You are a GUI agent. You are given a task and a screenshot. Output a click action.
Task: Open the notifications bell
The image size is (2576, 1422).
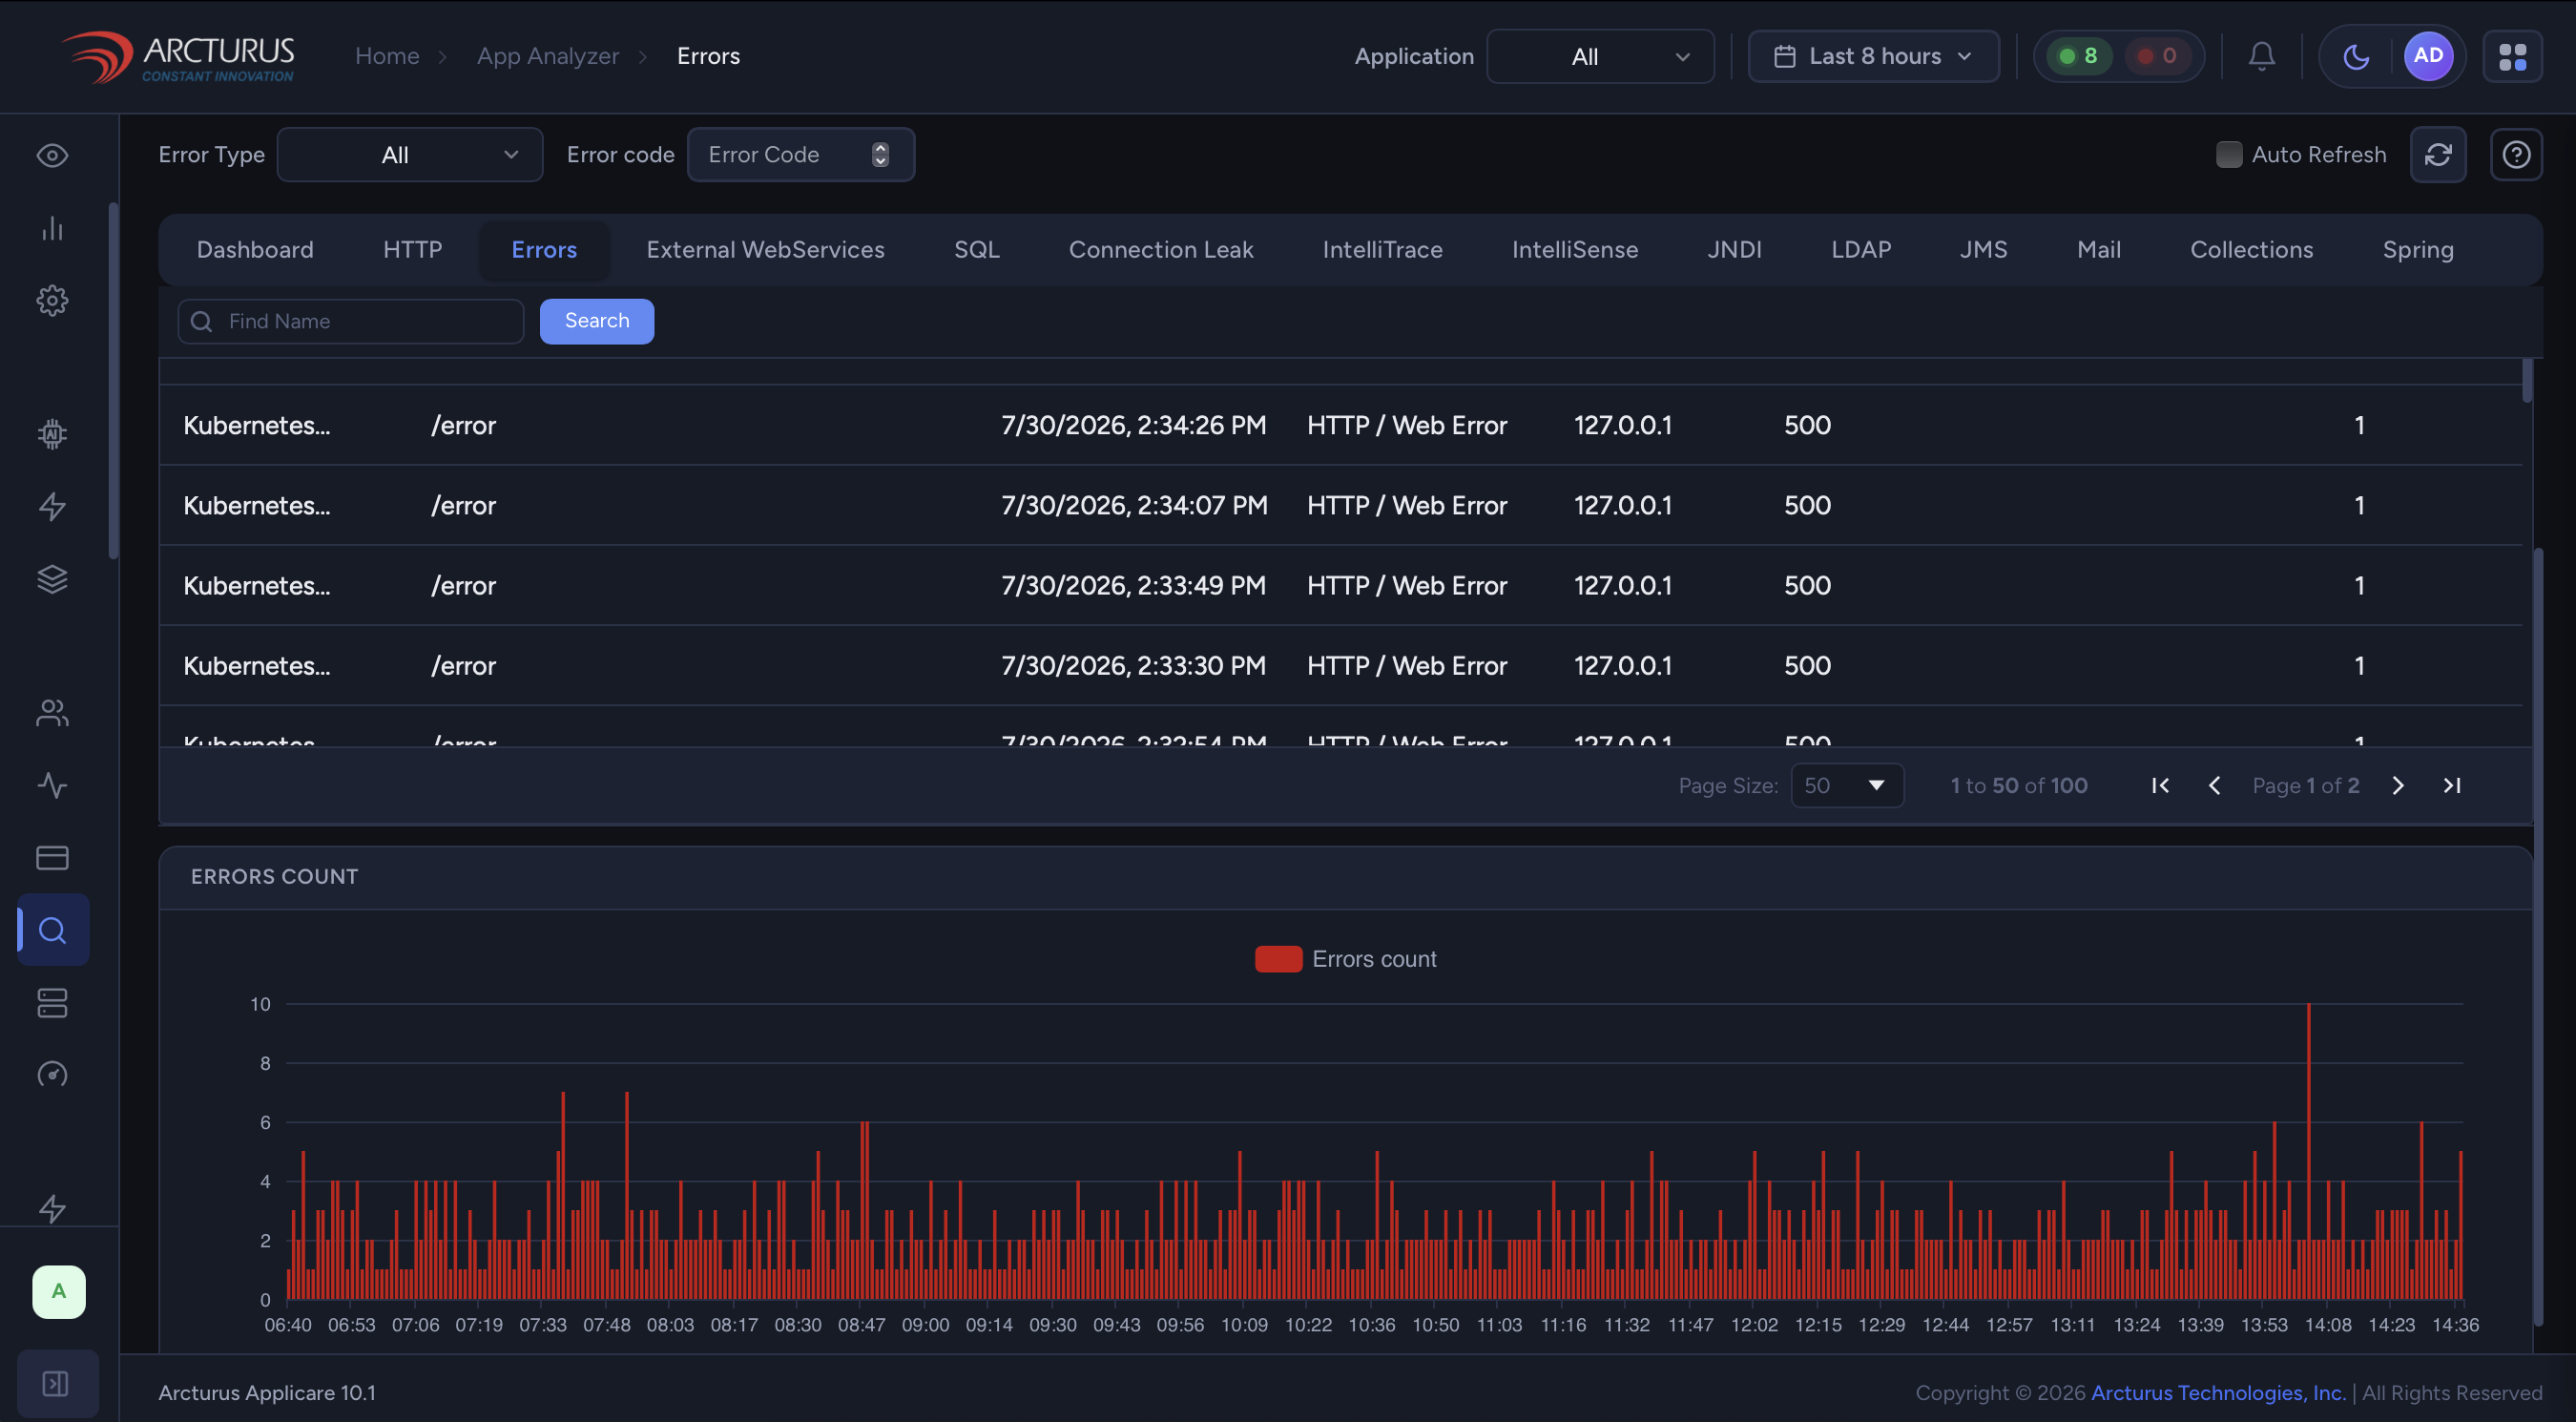2262,56
